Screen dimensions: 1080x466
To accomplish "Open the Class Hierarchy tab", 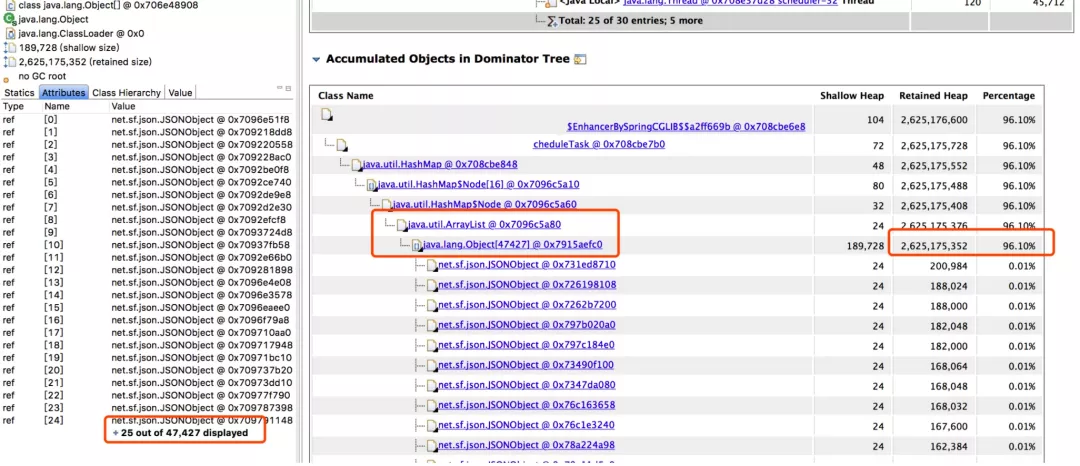I will 126,92.
